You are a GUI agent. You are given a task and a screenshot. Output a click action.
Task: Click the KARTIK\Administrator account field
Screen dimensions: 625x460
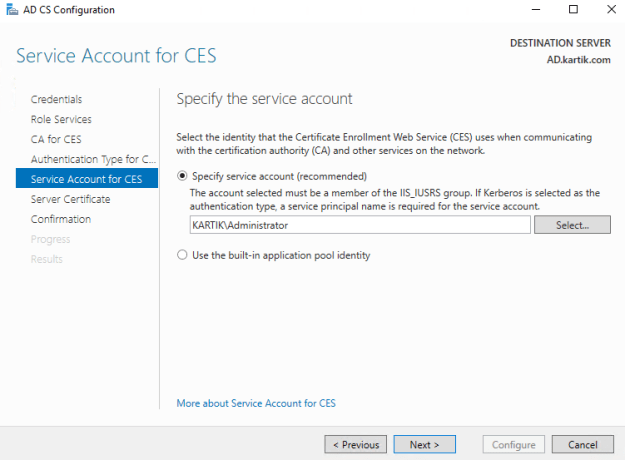(360, 225)
